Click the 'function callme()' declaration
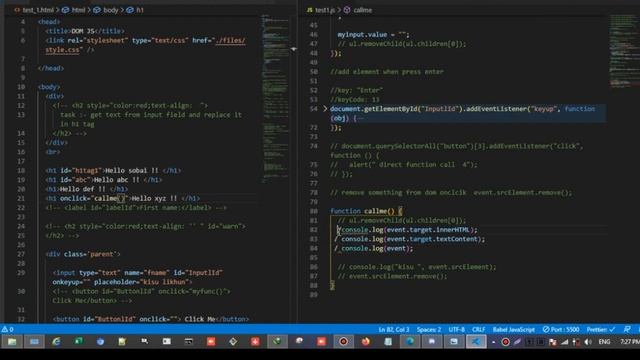 pos(362,211)
